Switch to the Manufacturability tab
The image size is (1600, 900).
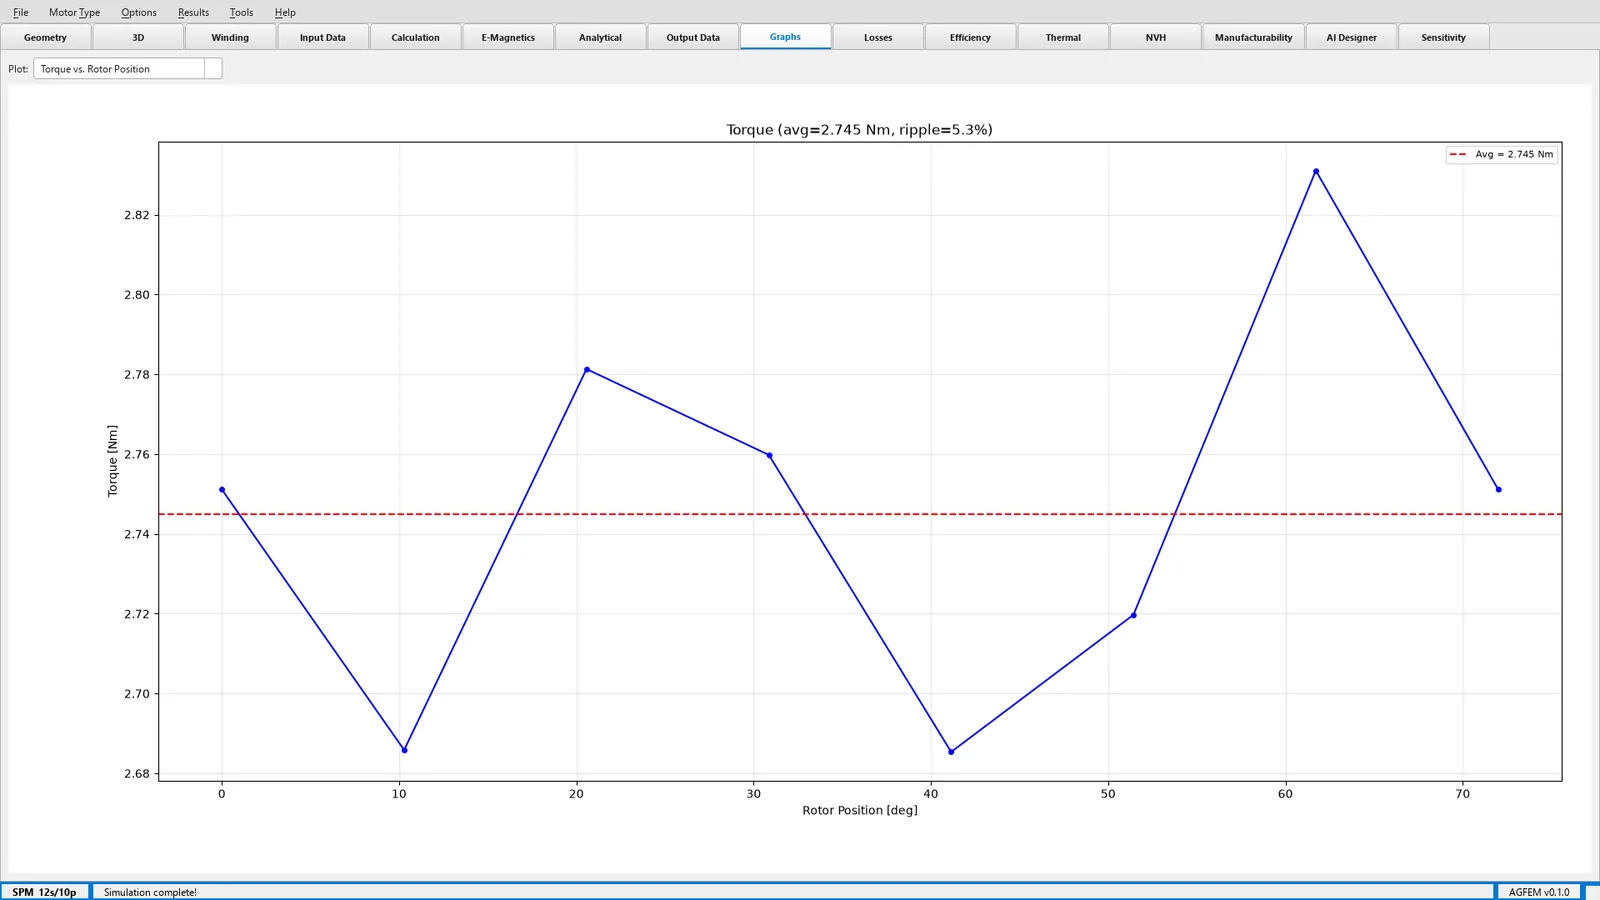coord(1253,37)
